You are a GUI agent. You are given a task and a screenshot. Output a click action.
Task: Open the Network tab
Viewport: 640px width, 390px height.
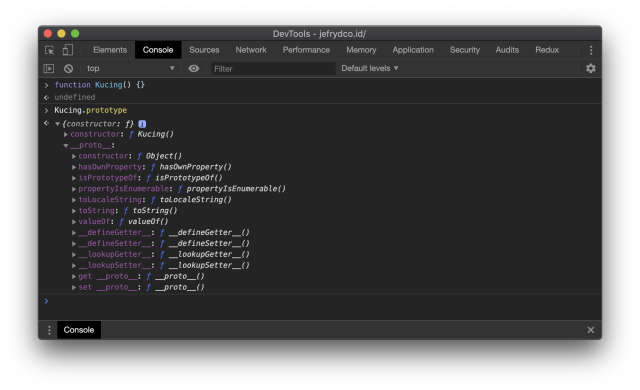tap(251, 50)
